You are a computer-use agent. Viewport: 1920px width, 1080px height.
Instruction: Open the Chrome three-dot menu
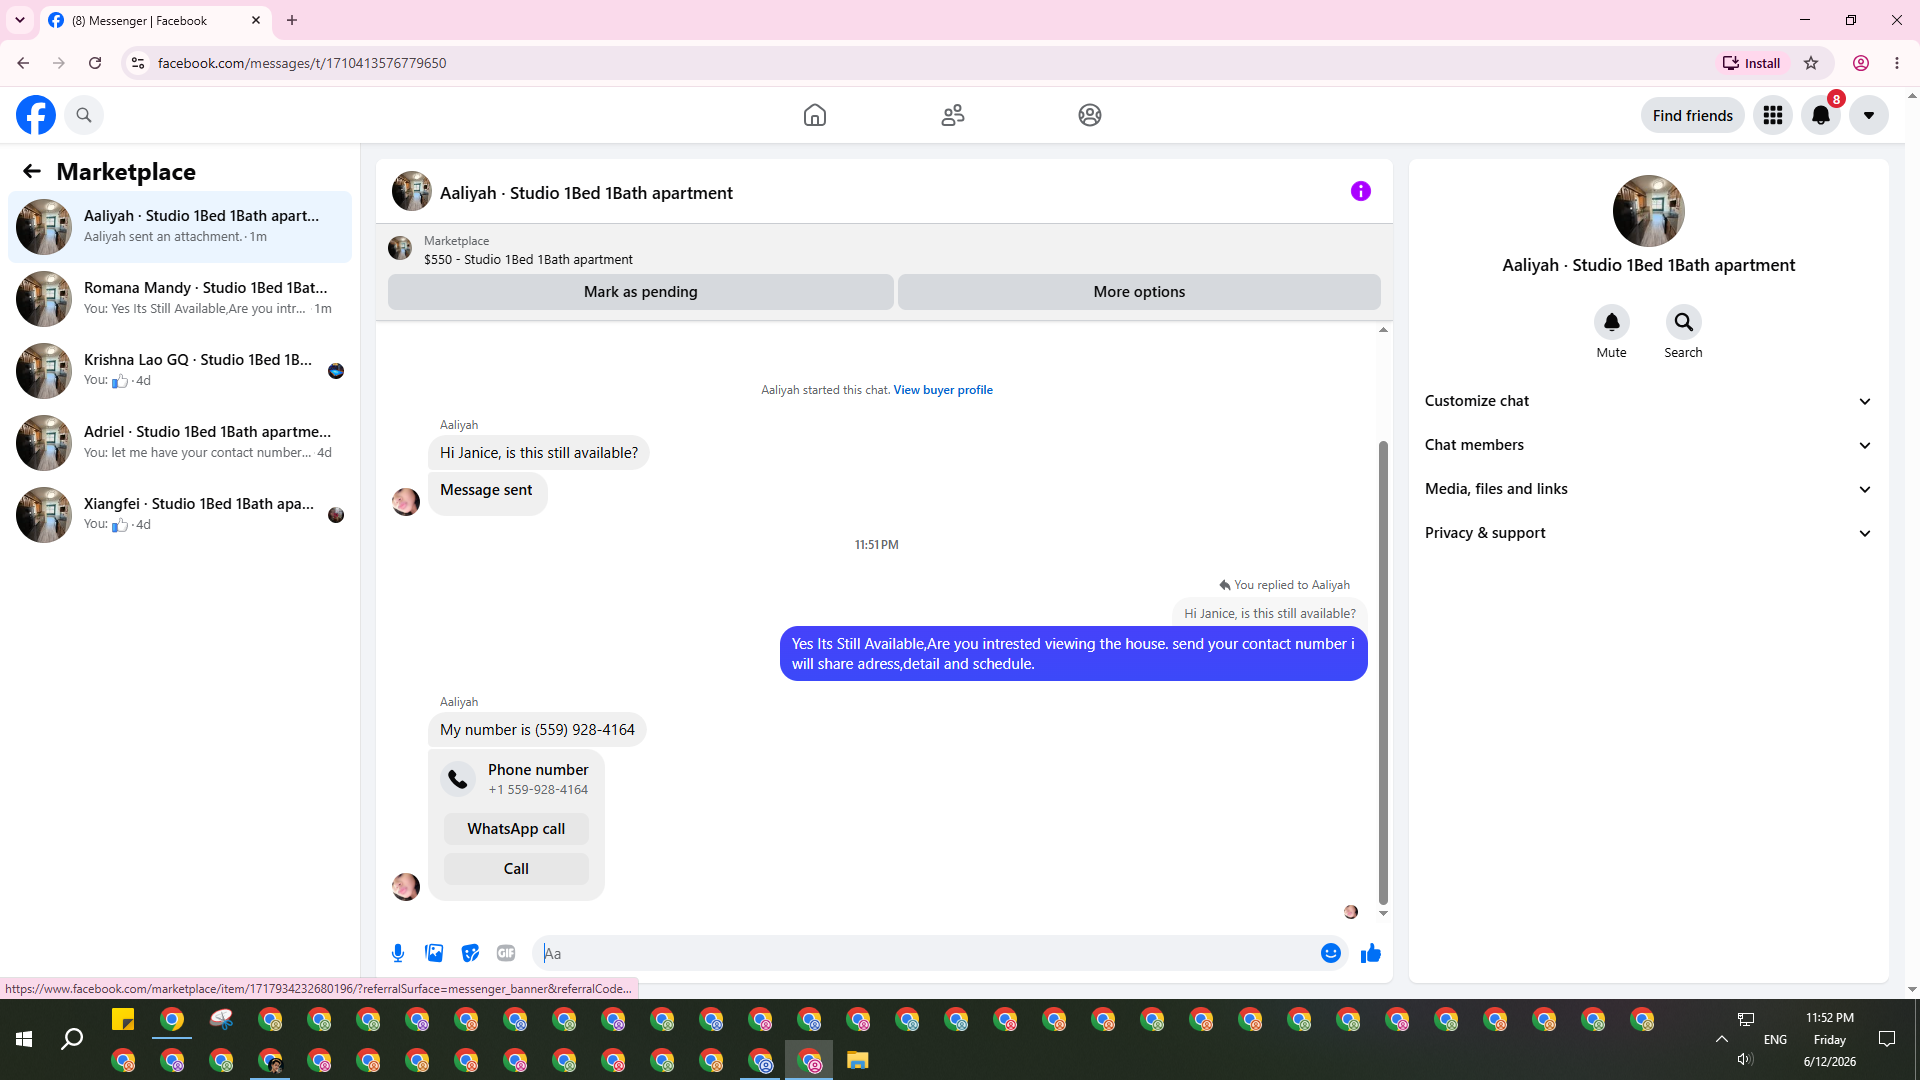[x=1897, y=63]
